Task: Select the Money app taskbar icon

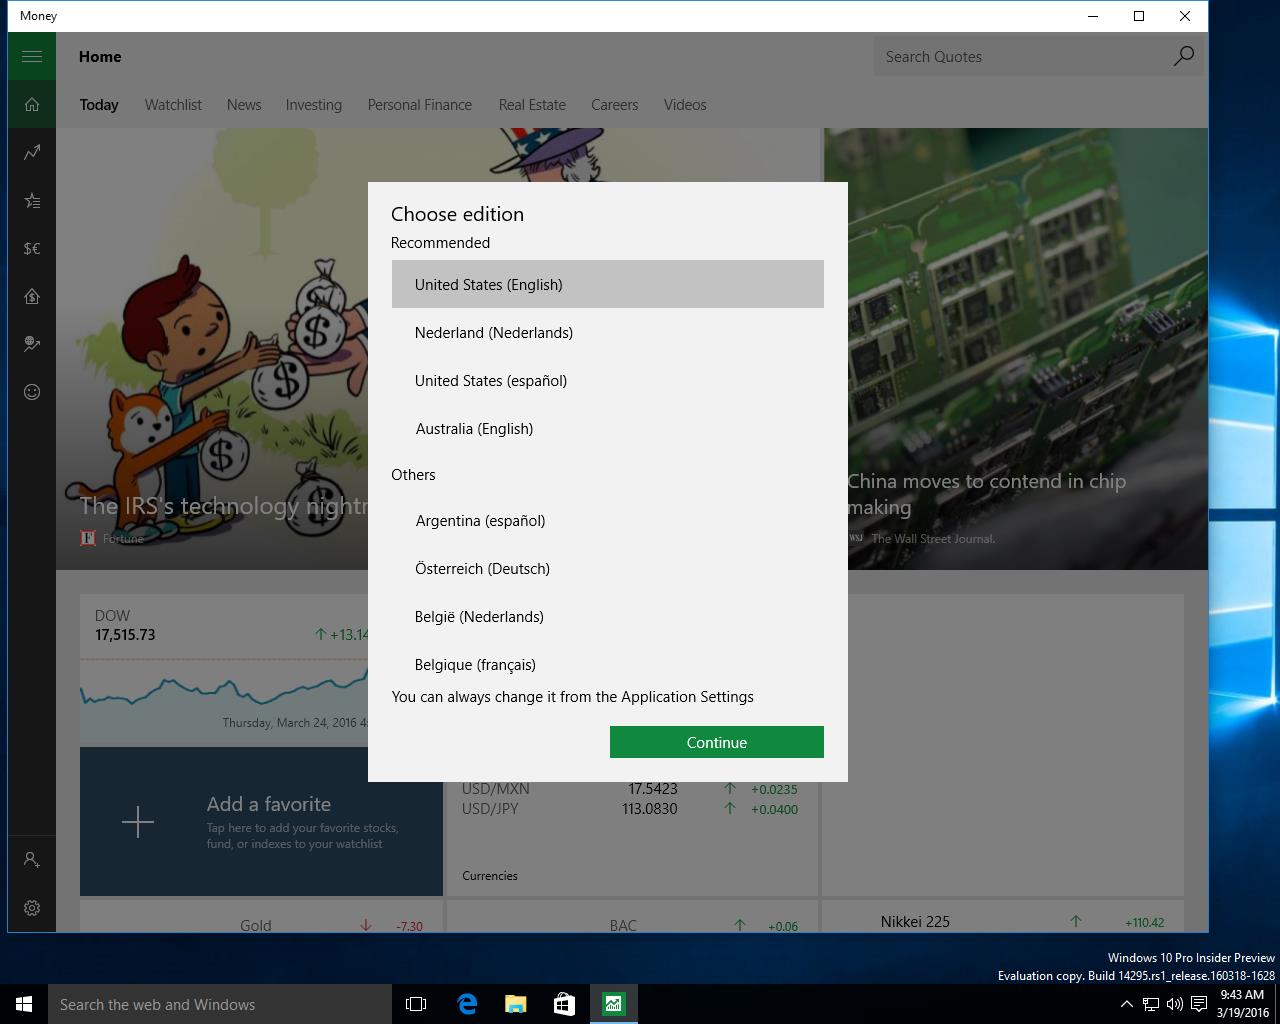Action: tap(613, 1004)
